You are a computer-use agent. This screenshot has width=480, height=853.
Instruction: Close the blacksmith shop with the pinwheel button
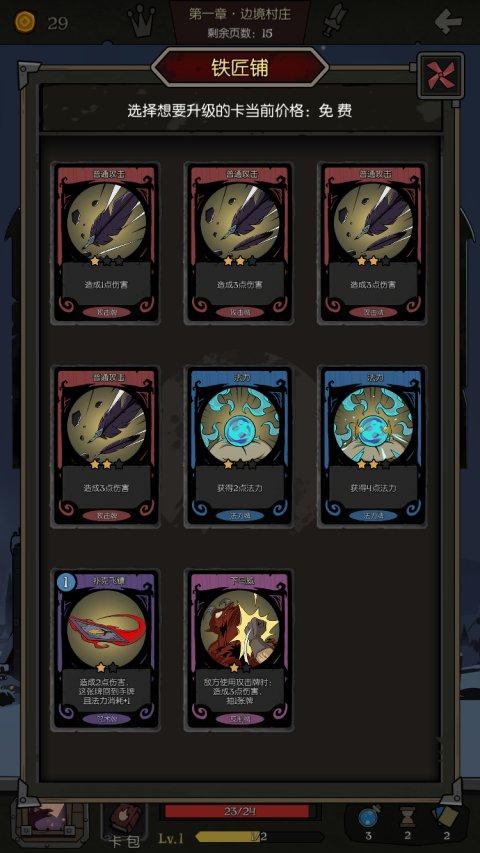pyautogui.click(x=441, y=76)
